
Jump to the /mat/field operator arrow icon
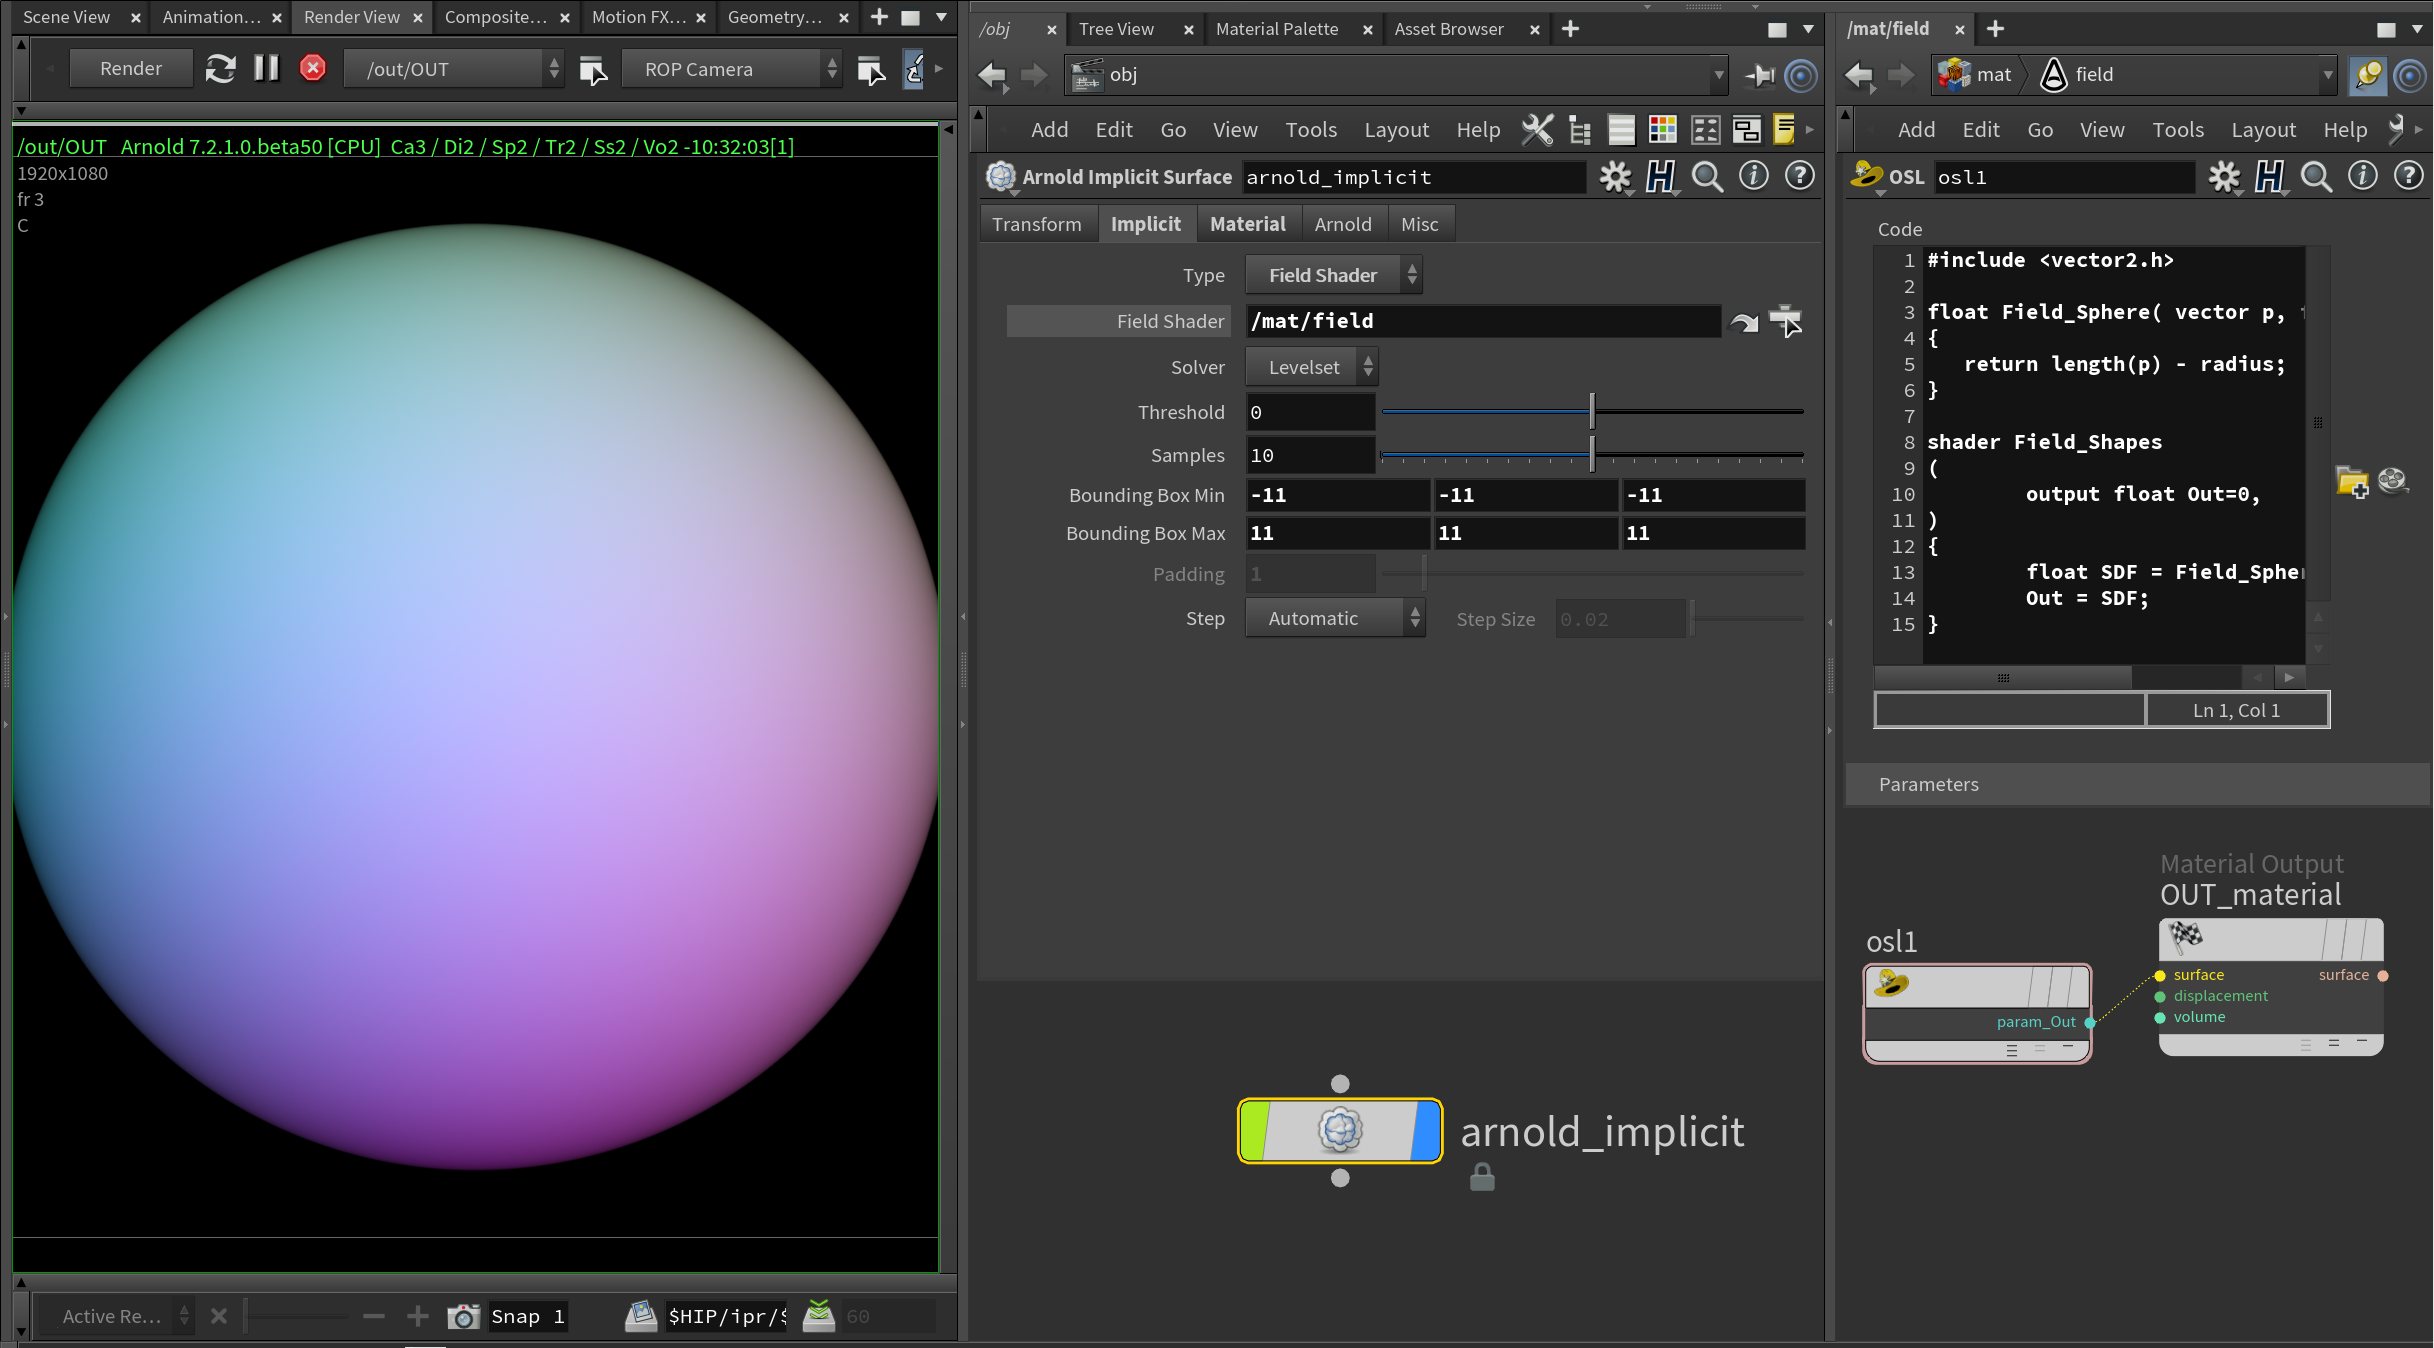pyautogui.click(x=1744, y=322)
